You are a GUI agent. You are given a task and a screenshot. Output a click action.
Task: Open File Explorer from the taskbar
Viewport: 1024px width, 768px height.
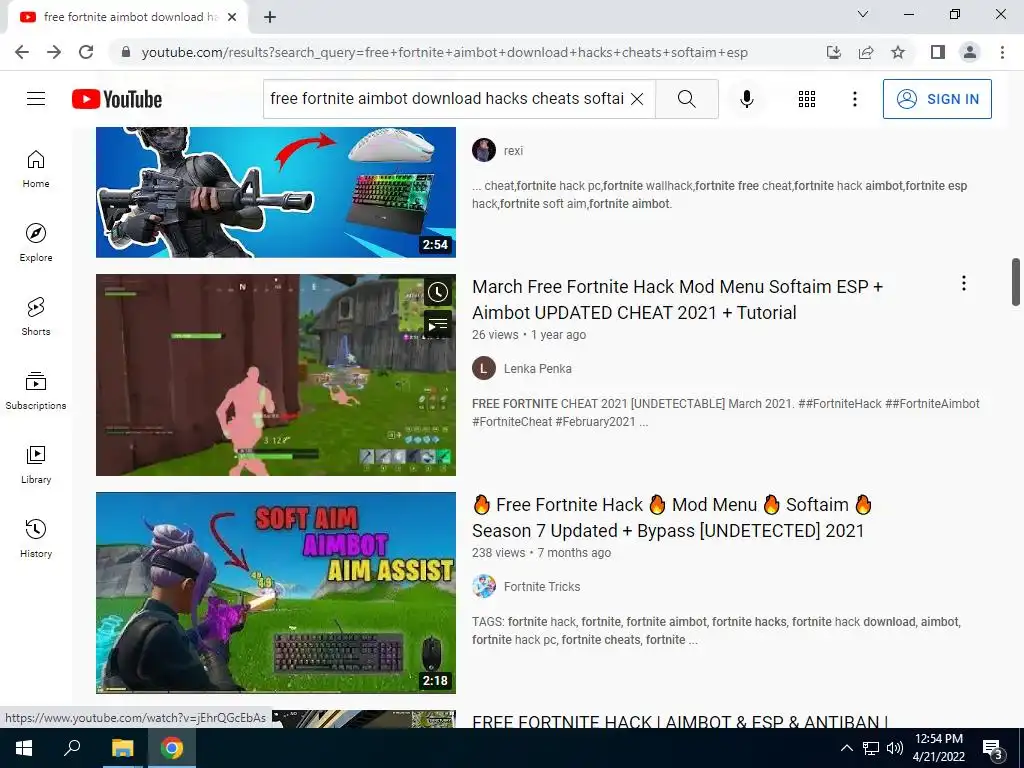122,748
